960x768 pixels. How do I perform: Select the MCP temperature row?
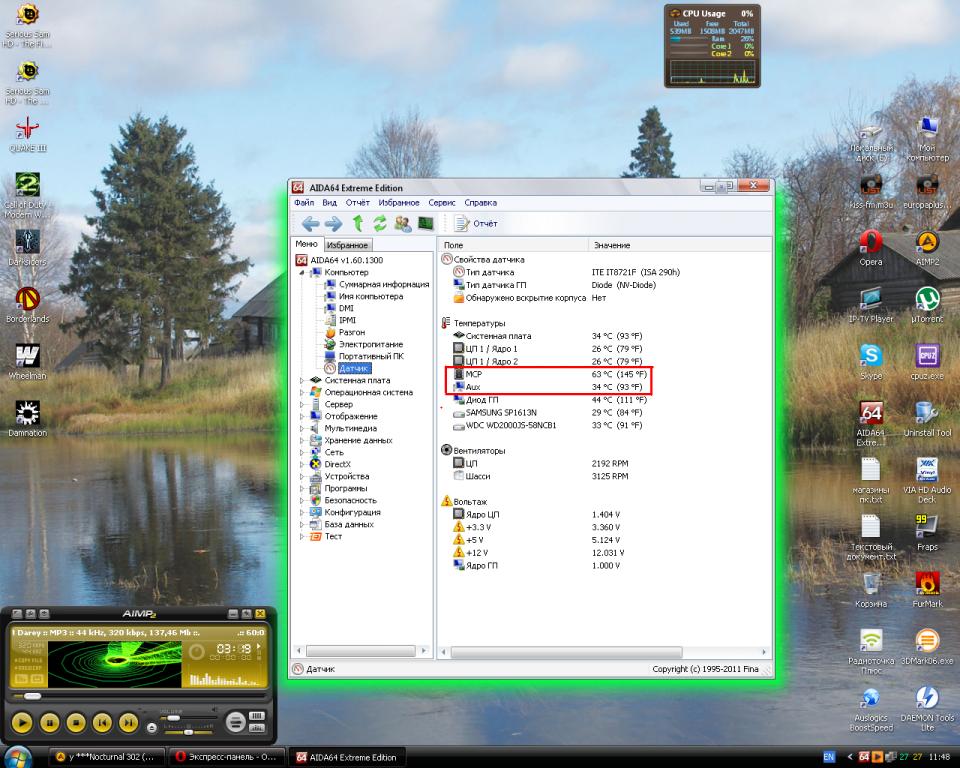click(550, 374)
